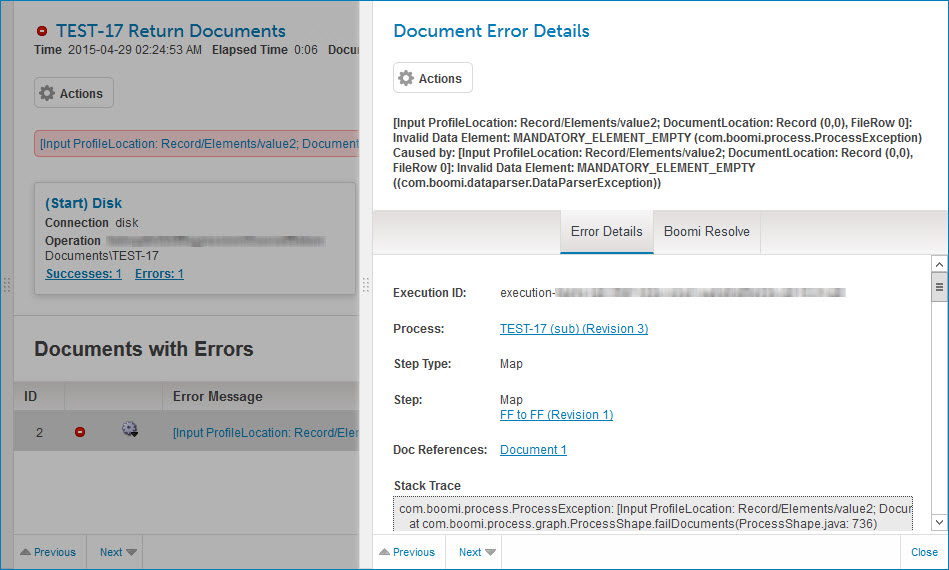Image resolution: width=949 pixels, height=570 pixels.
Task: Click the gear icon in right Actions button
Action: 406,78
